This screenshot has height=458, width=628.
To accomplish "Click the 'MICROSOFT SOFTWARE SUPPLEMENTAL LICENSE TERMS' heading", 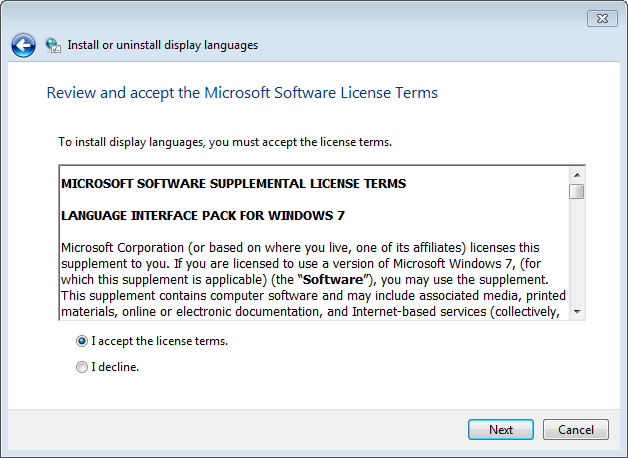I will point(233,183).
